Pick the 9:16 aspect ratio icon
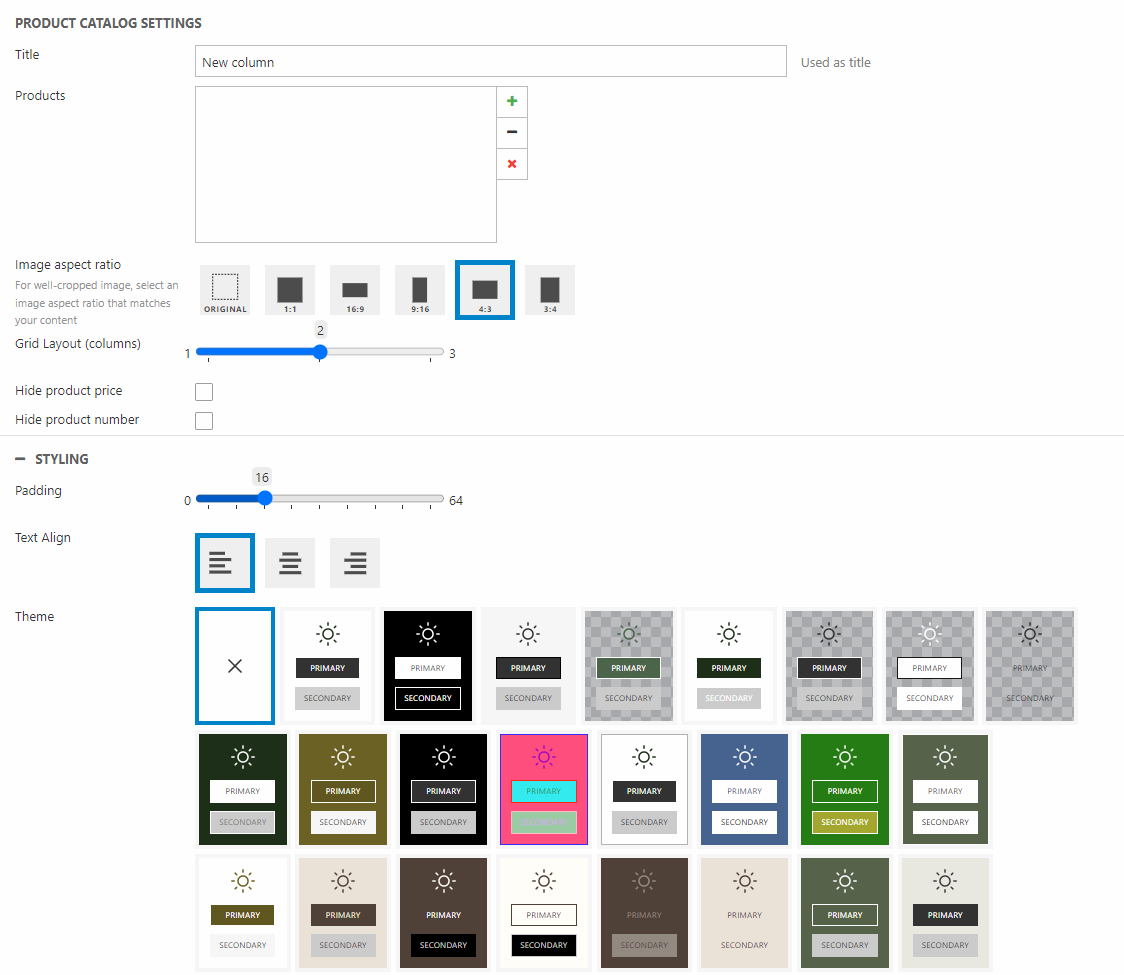 tap(420, 290)
